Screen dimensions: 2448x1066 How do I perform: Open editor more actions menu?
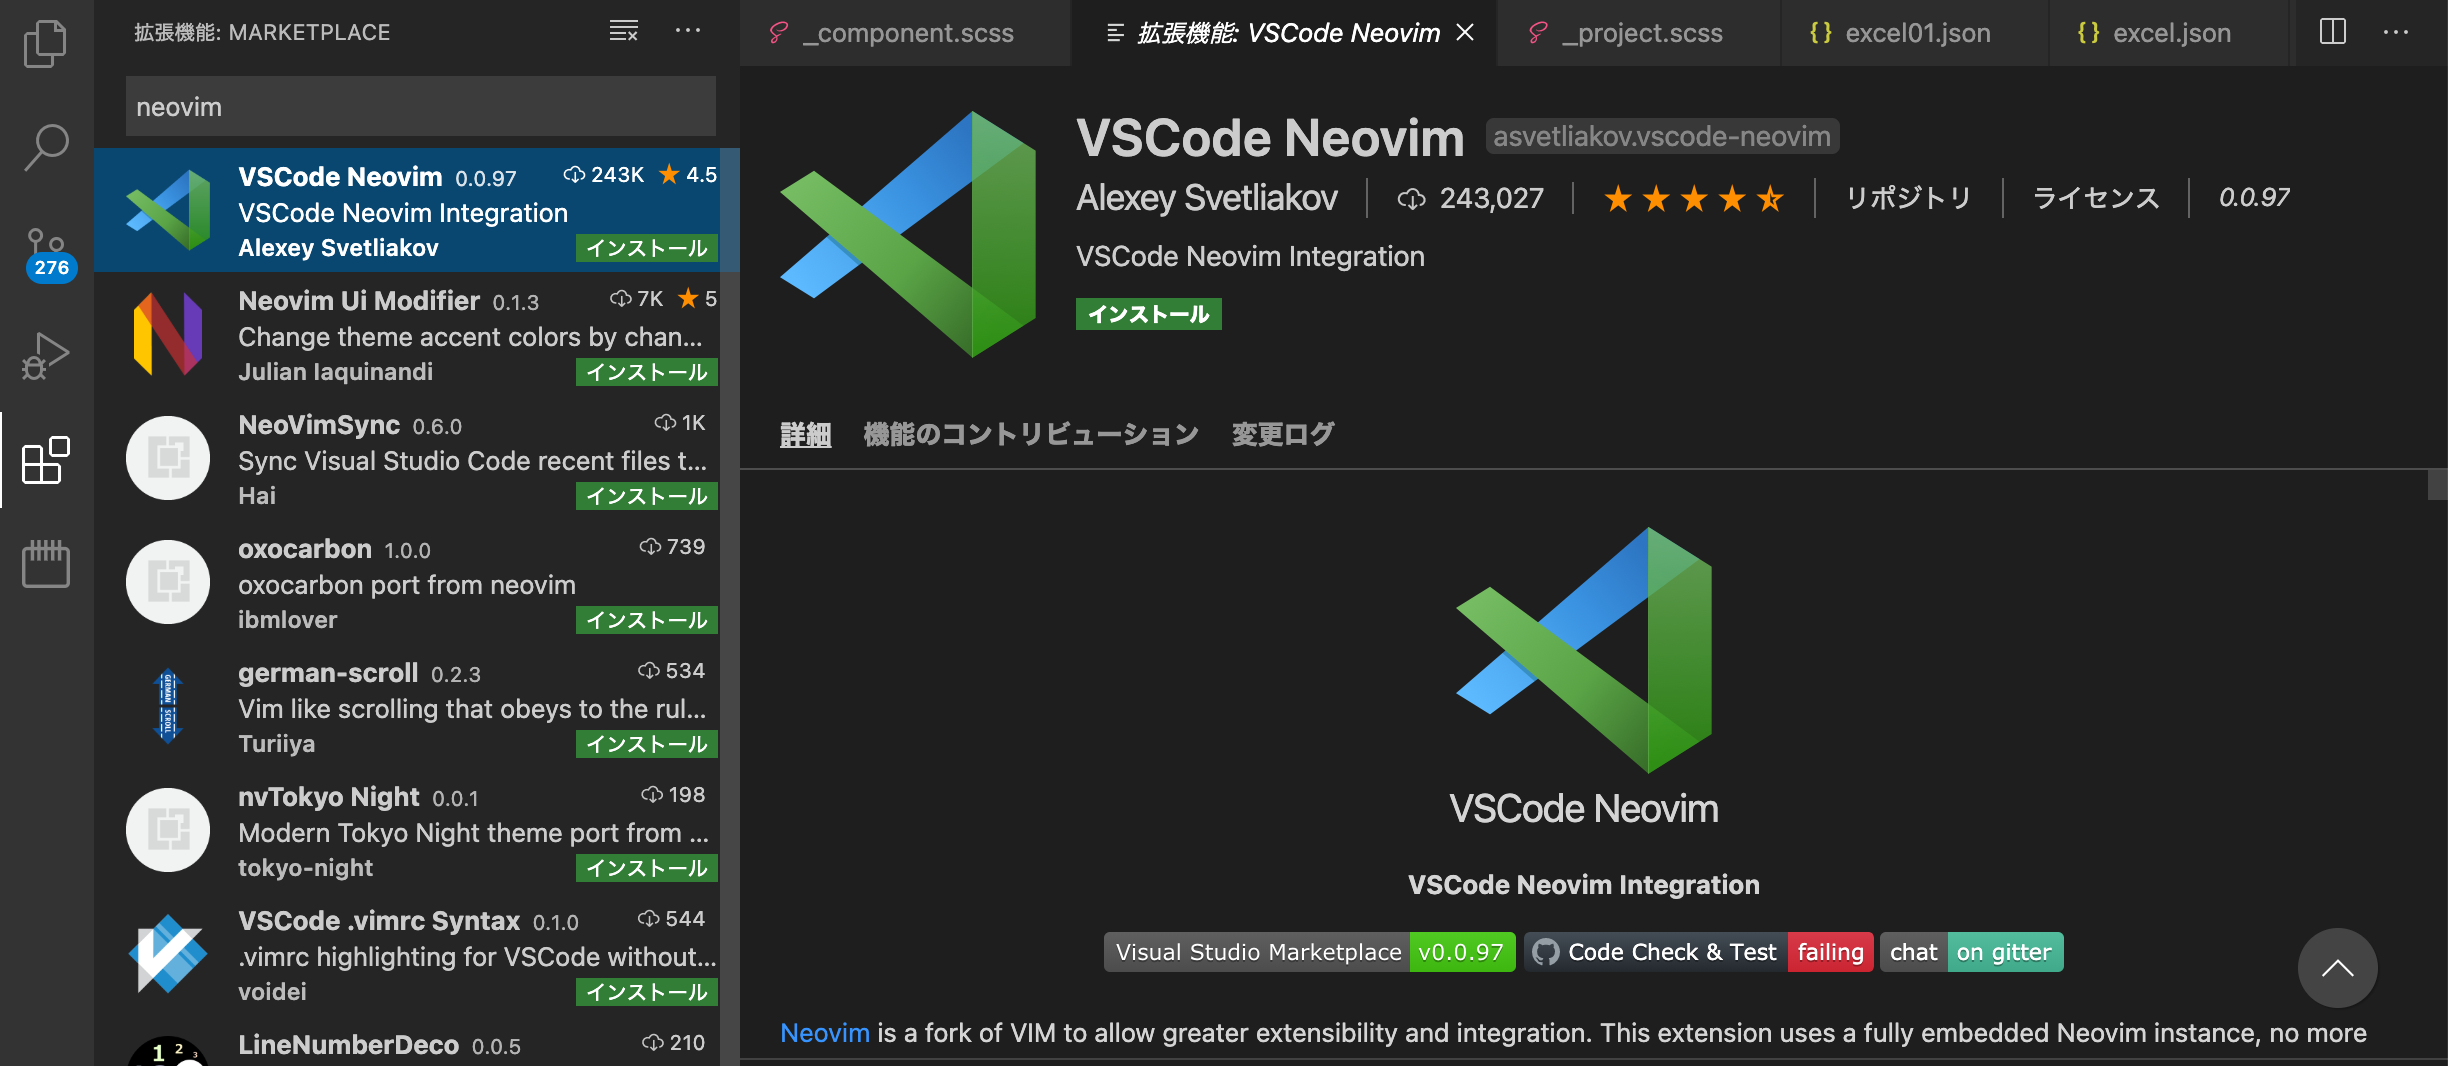click(x=2396, y=32)
